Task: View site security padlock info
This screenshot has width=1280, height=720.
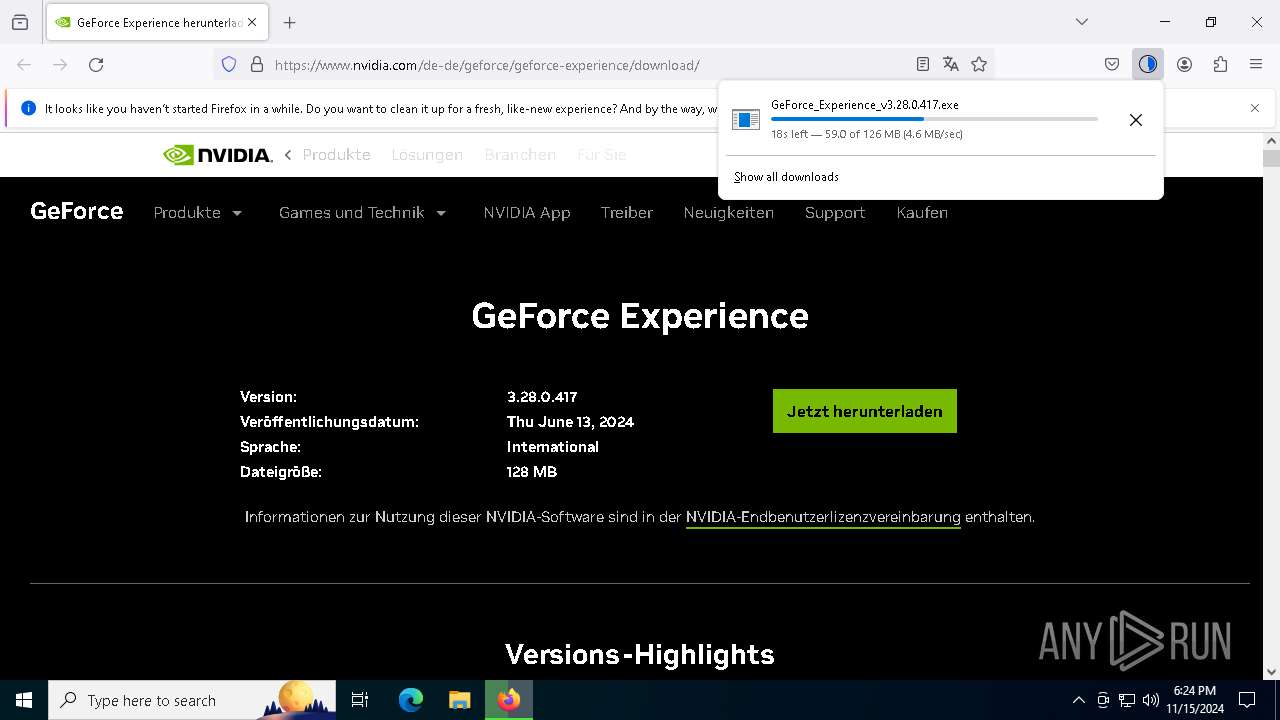Action: coord(257,64)
